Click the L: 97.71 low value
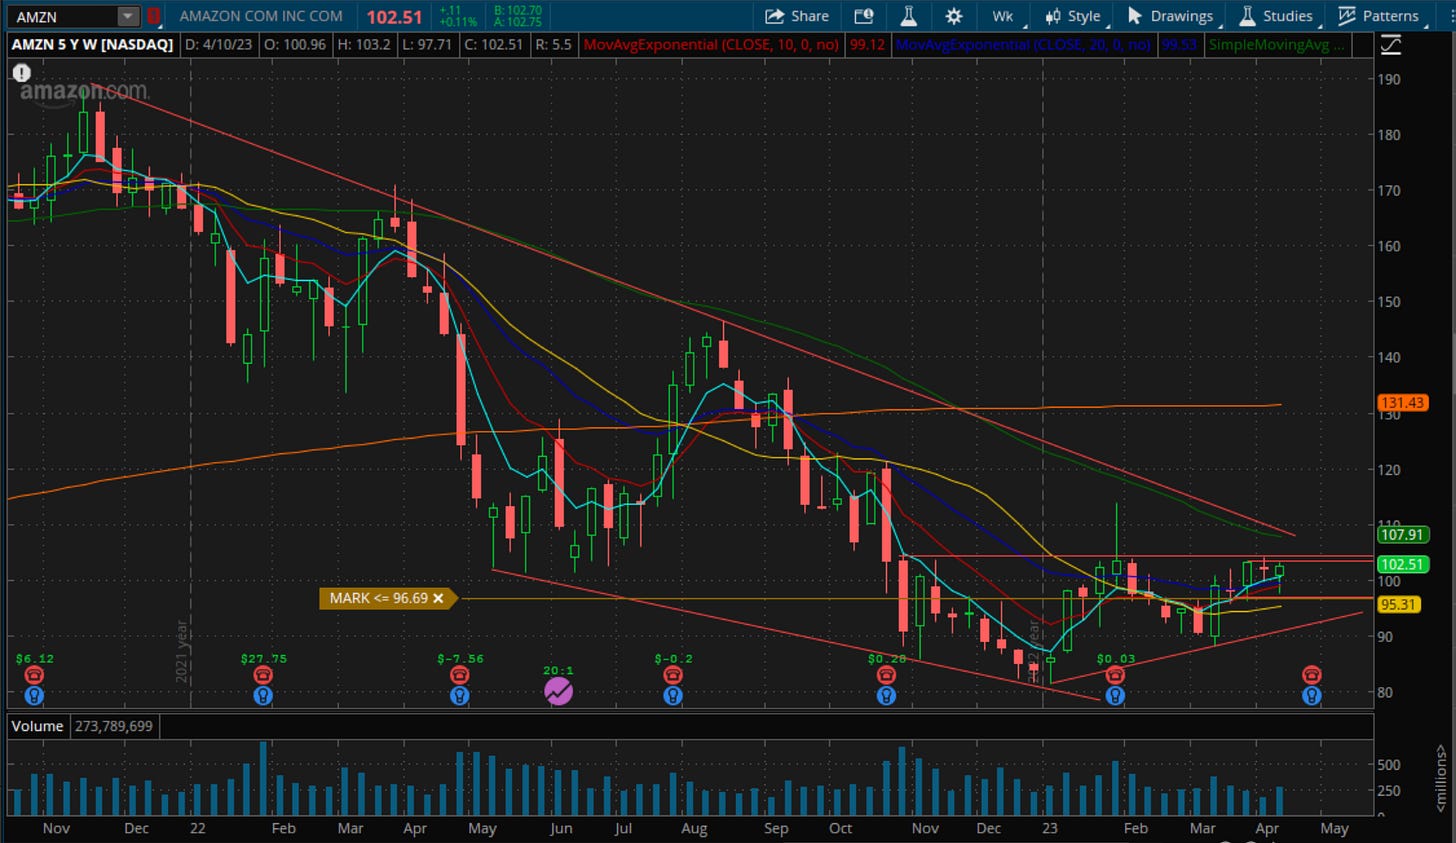The image size is (1456, 843). 427,45
